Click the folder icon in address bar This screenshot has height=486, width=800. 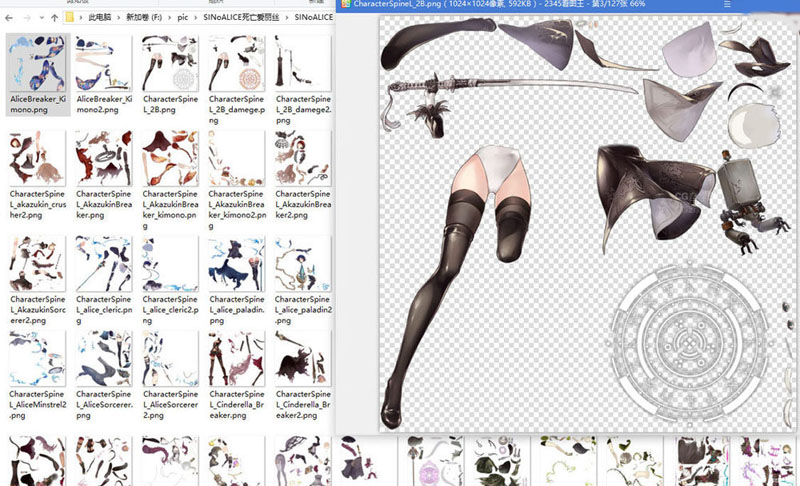tap(70, 17)
